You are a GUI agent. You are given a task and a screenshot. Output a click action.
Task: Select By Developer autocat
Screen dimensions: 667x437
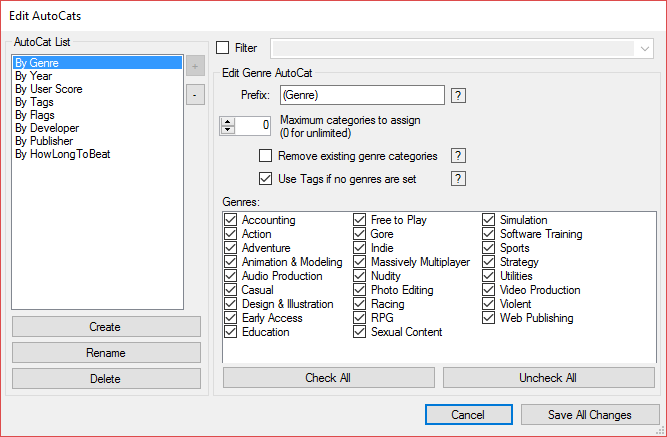[x=97, y=128]
